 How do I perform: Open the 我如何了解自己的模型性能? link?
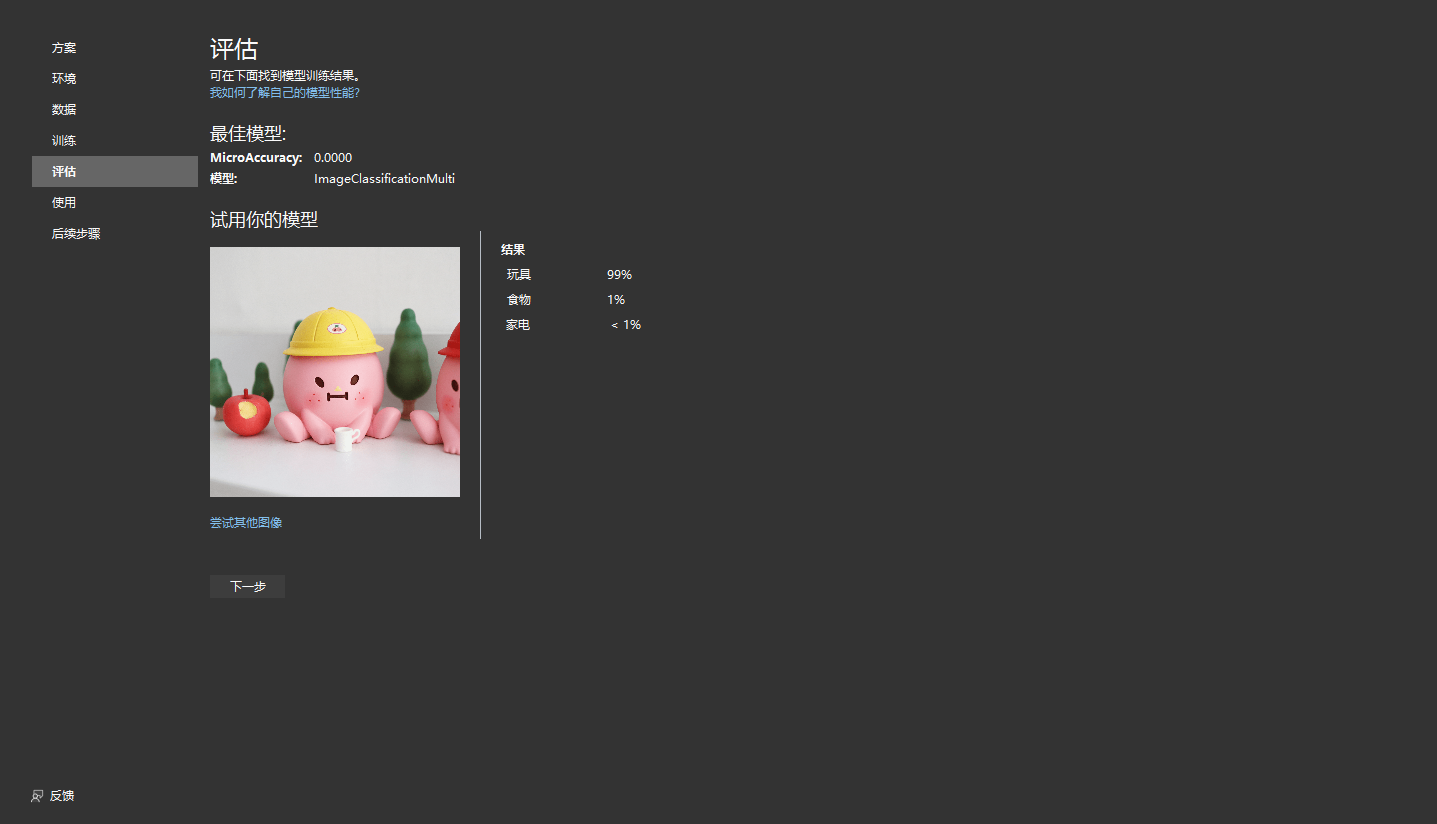pyautogui.click(x=285, y=93)
